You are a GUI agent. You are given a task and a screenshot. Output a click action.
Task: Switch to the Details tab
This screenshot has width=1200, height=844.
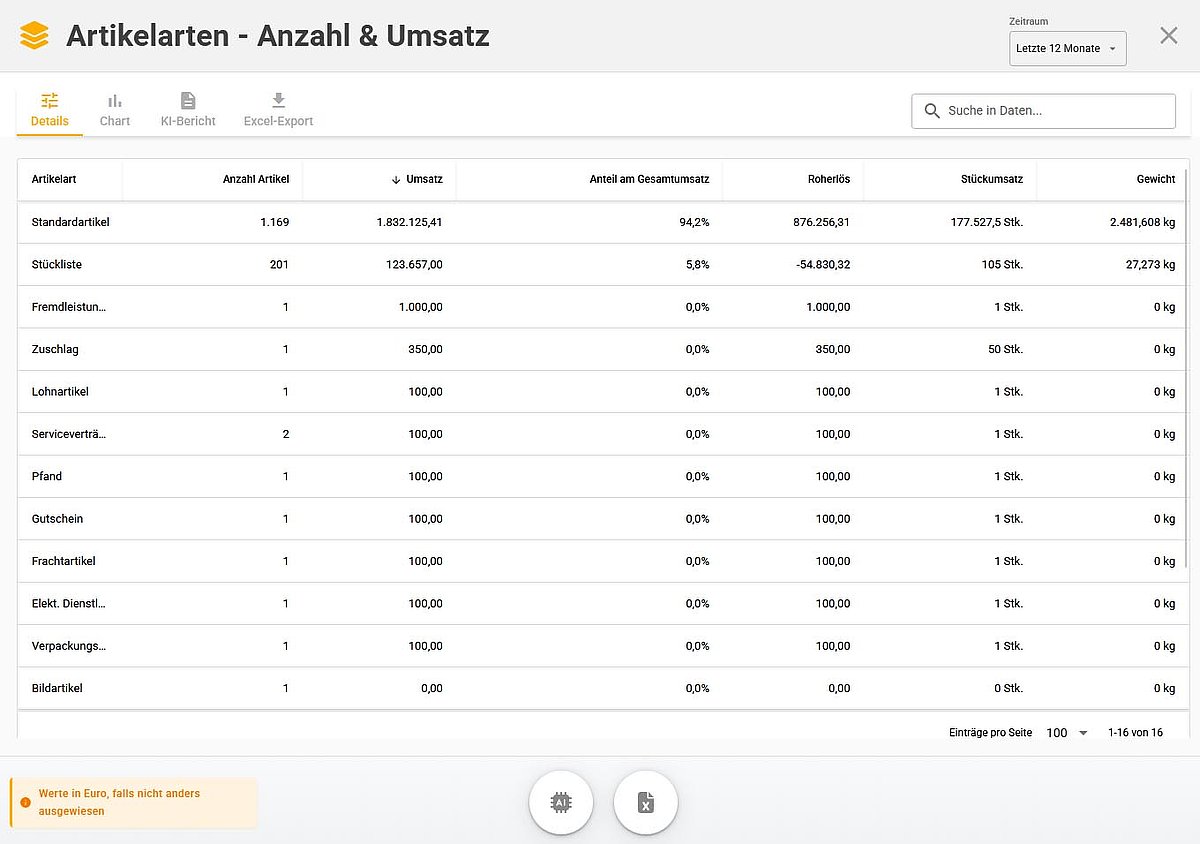50,110
